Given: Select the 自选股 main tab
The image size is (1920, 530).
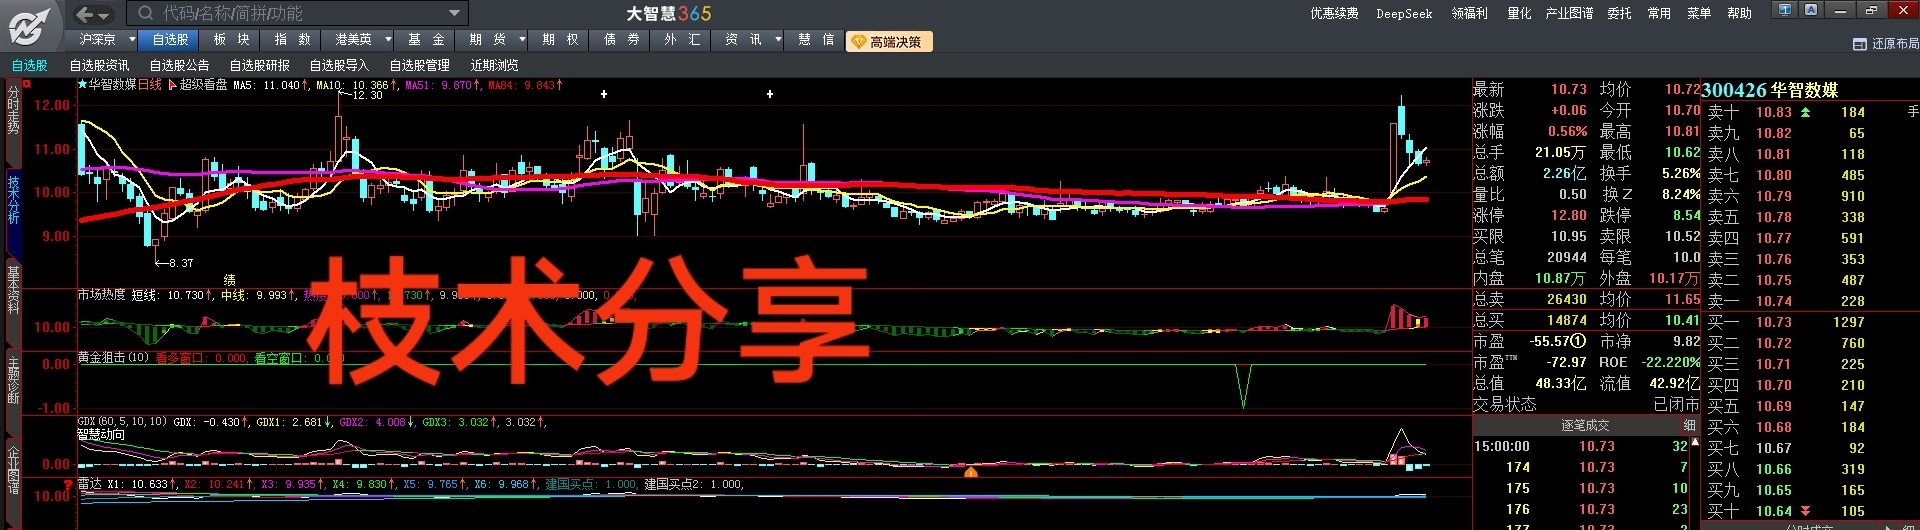Looking at the screenshot, I should coord(170,40).
